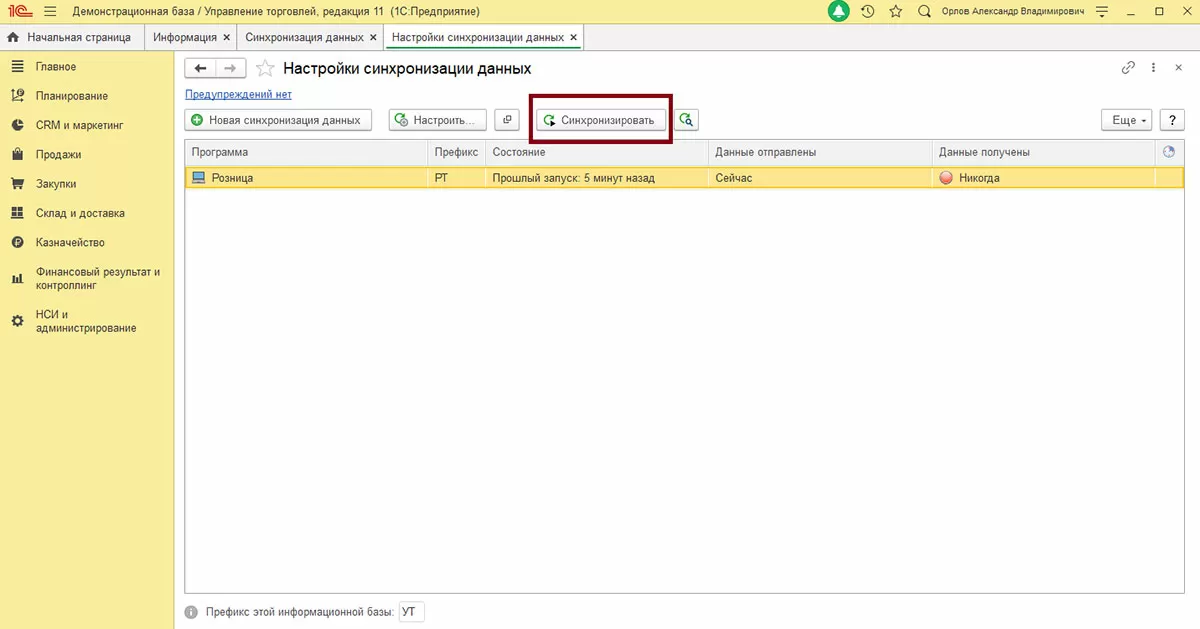The height and width of the screenshot is (629, 1200).
Task: Click info icon beside prefix label
Action: pyautogui.click(x=192, y=612)
